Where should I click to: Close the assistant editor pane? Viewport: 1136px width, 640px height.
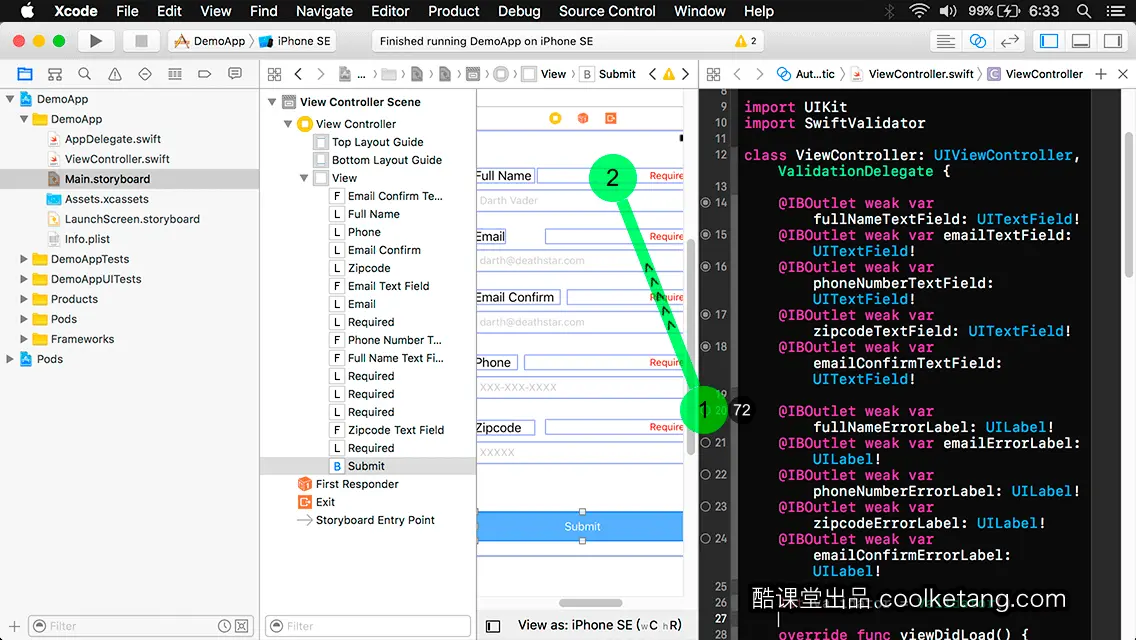[x=1123, y=74]
